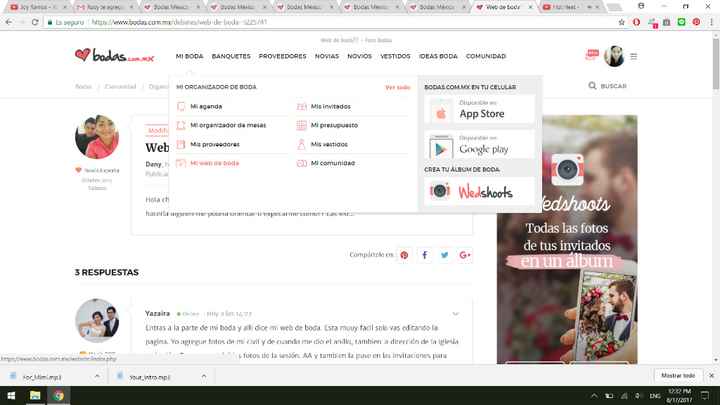This screenshot has height=405, width=720.
Task: Share on Pinterest
Action: tap(404, 255)
